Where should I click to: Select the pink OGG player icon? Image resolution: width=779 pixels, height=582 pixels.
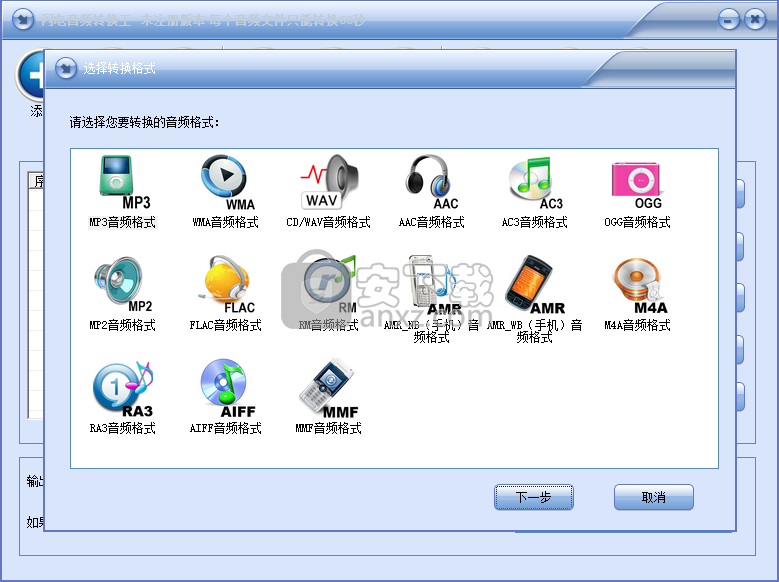[x=637, y=185]
